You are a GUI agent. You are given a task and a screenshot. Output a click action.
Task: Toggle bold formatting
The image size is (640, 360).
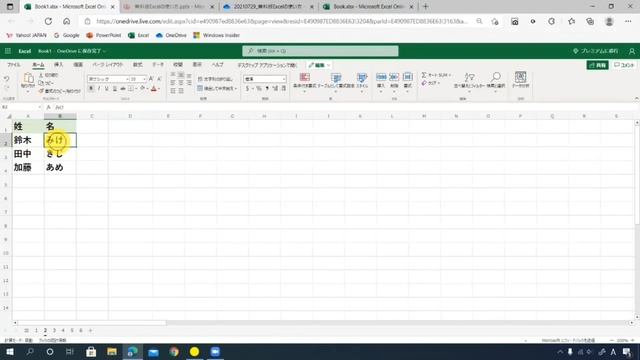(x=91, y=89)
